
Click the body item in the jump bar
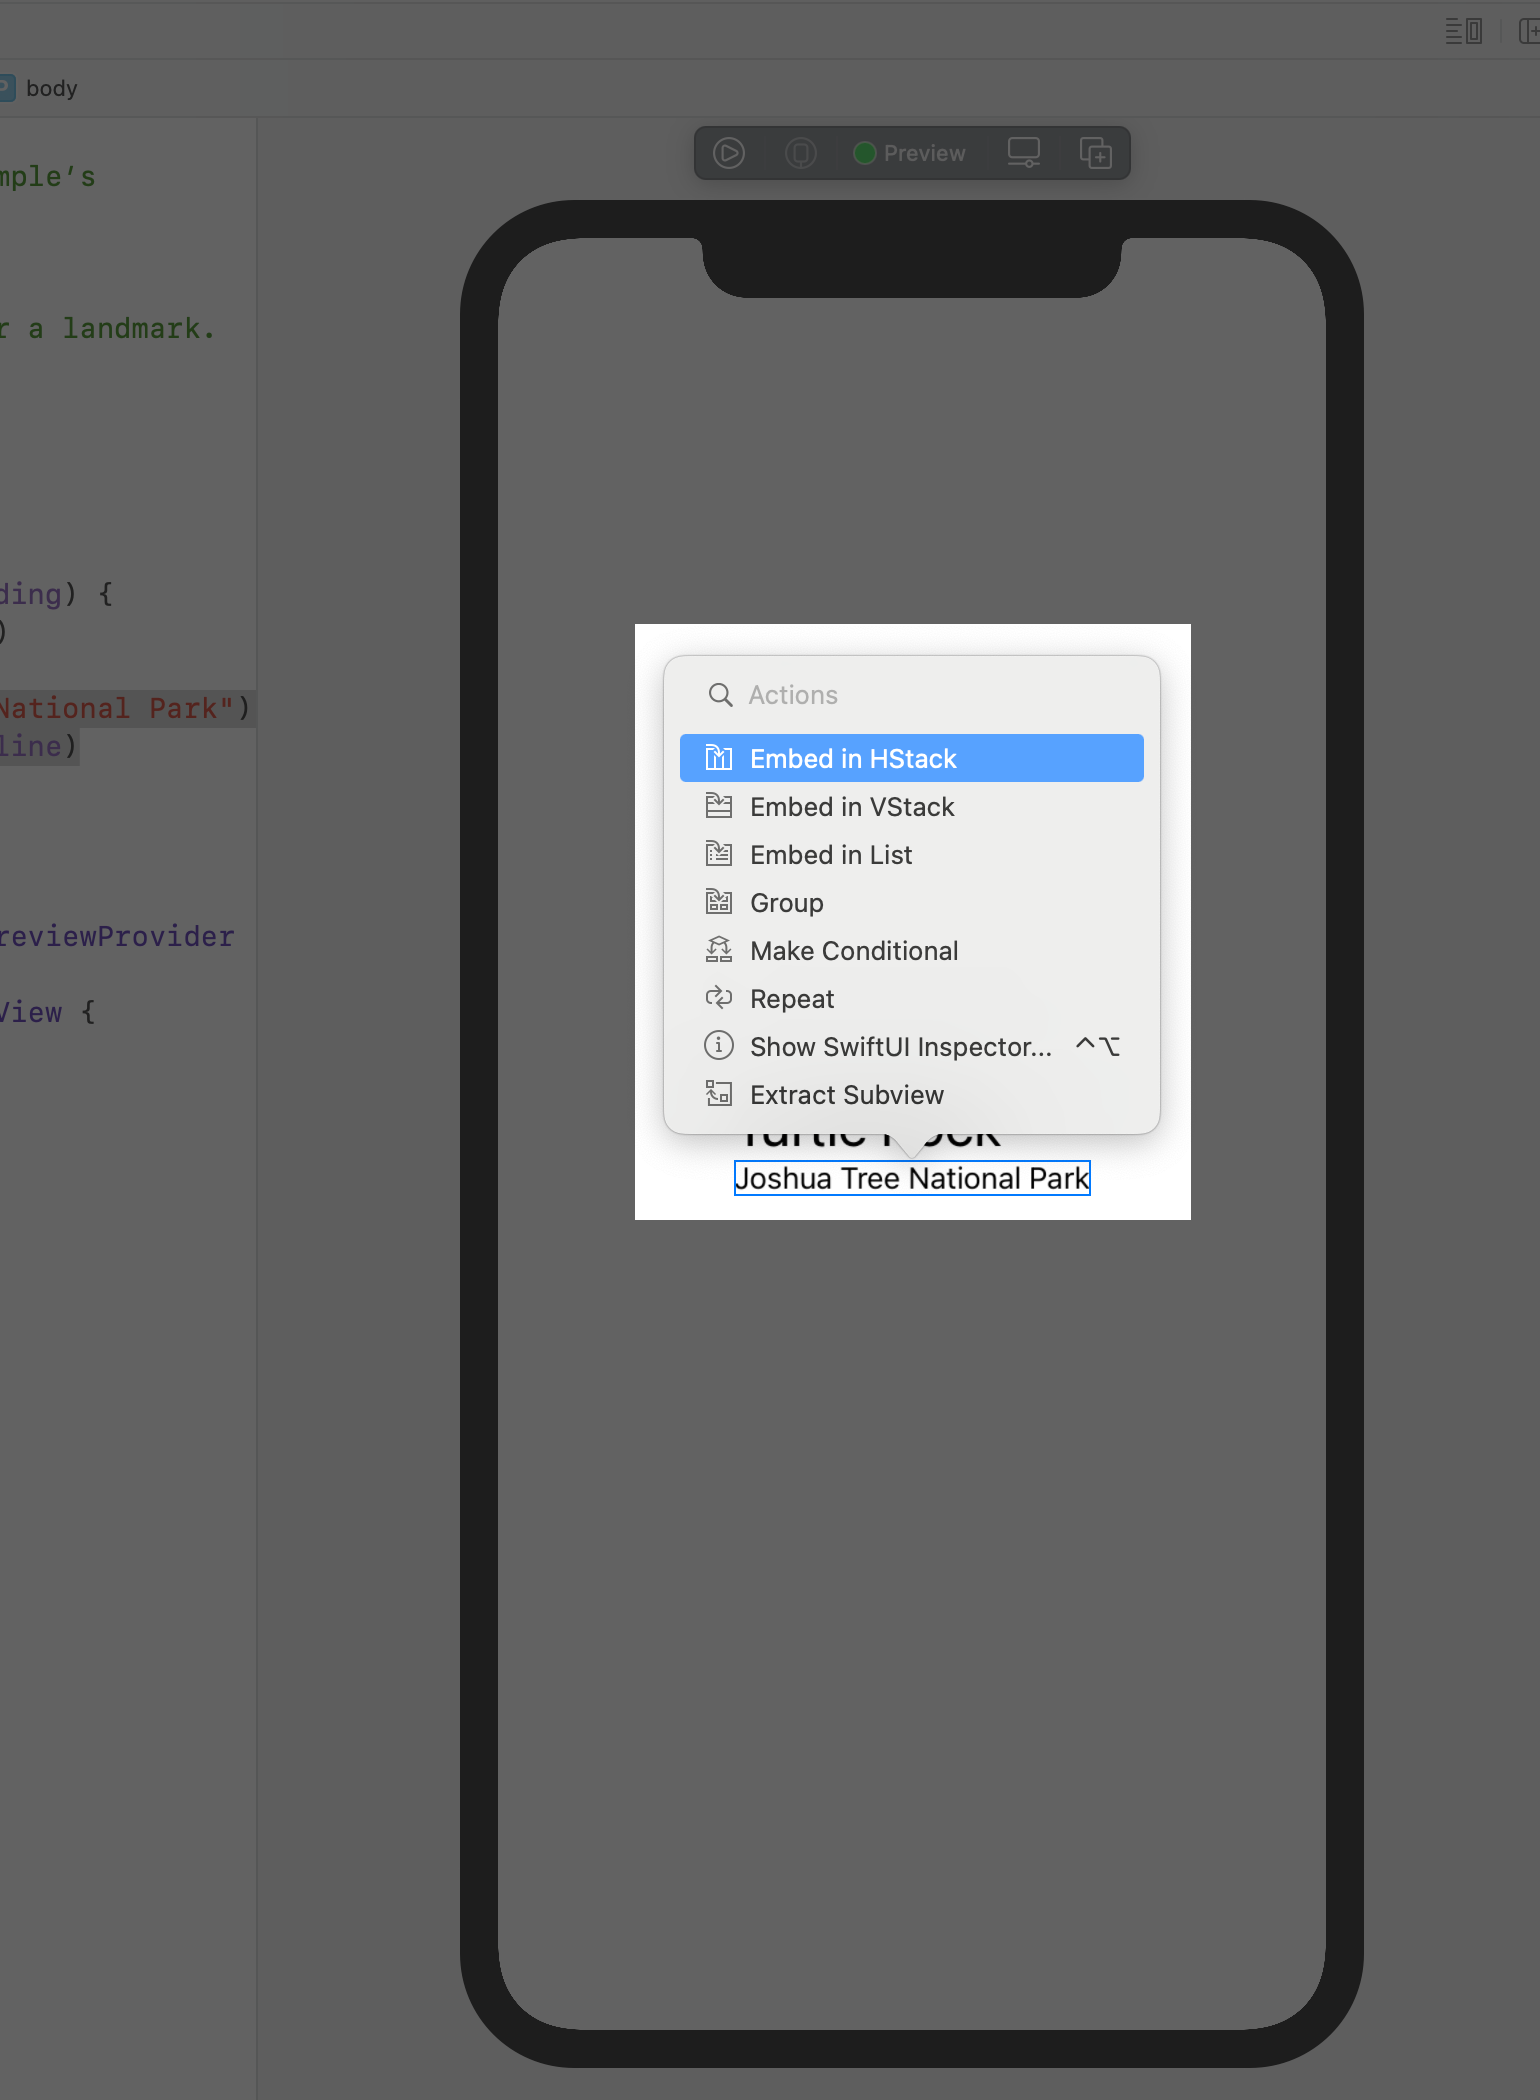51,89
